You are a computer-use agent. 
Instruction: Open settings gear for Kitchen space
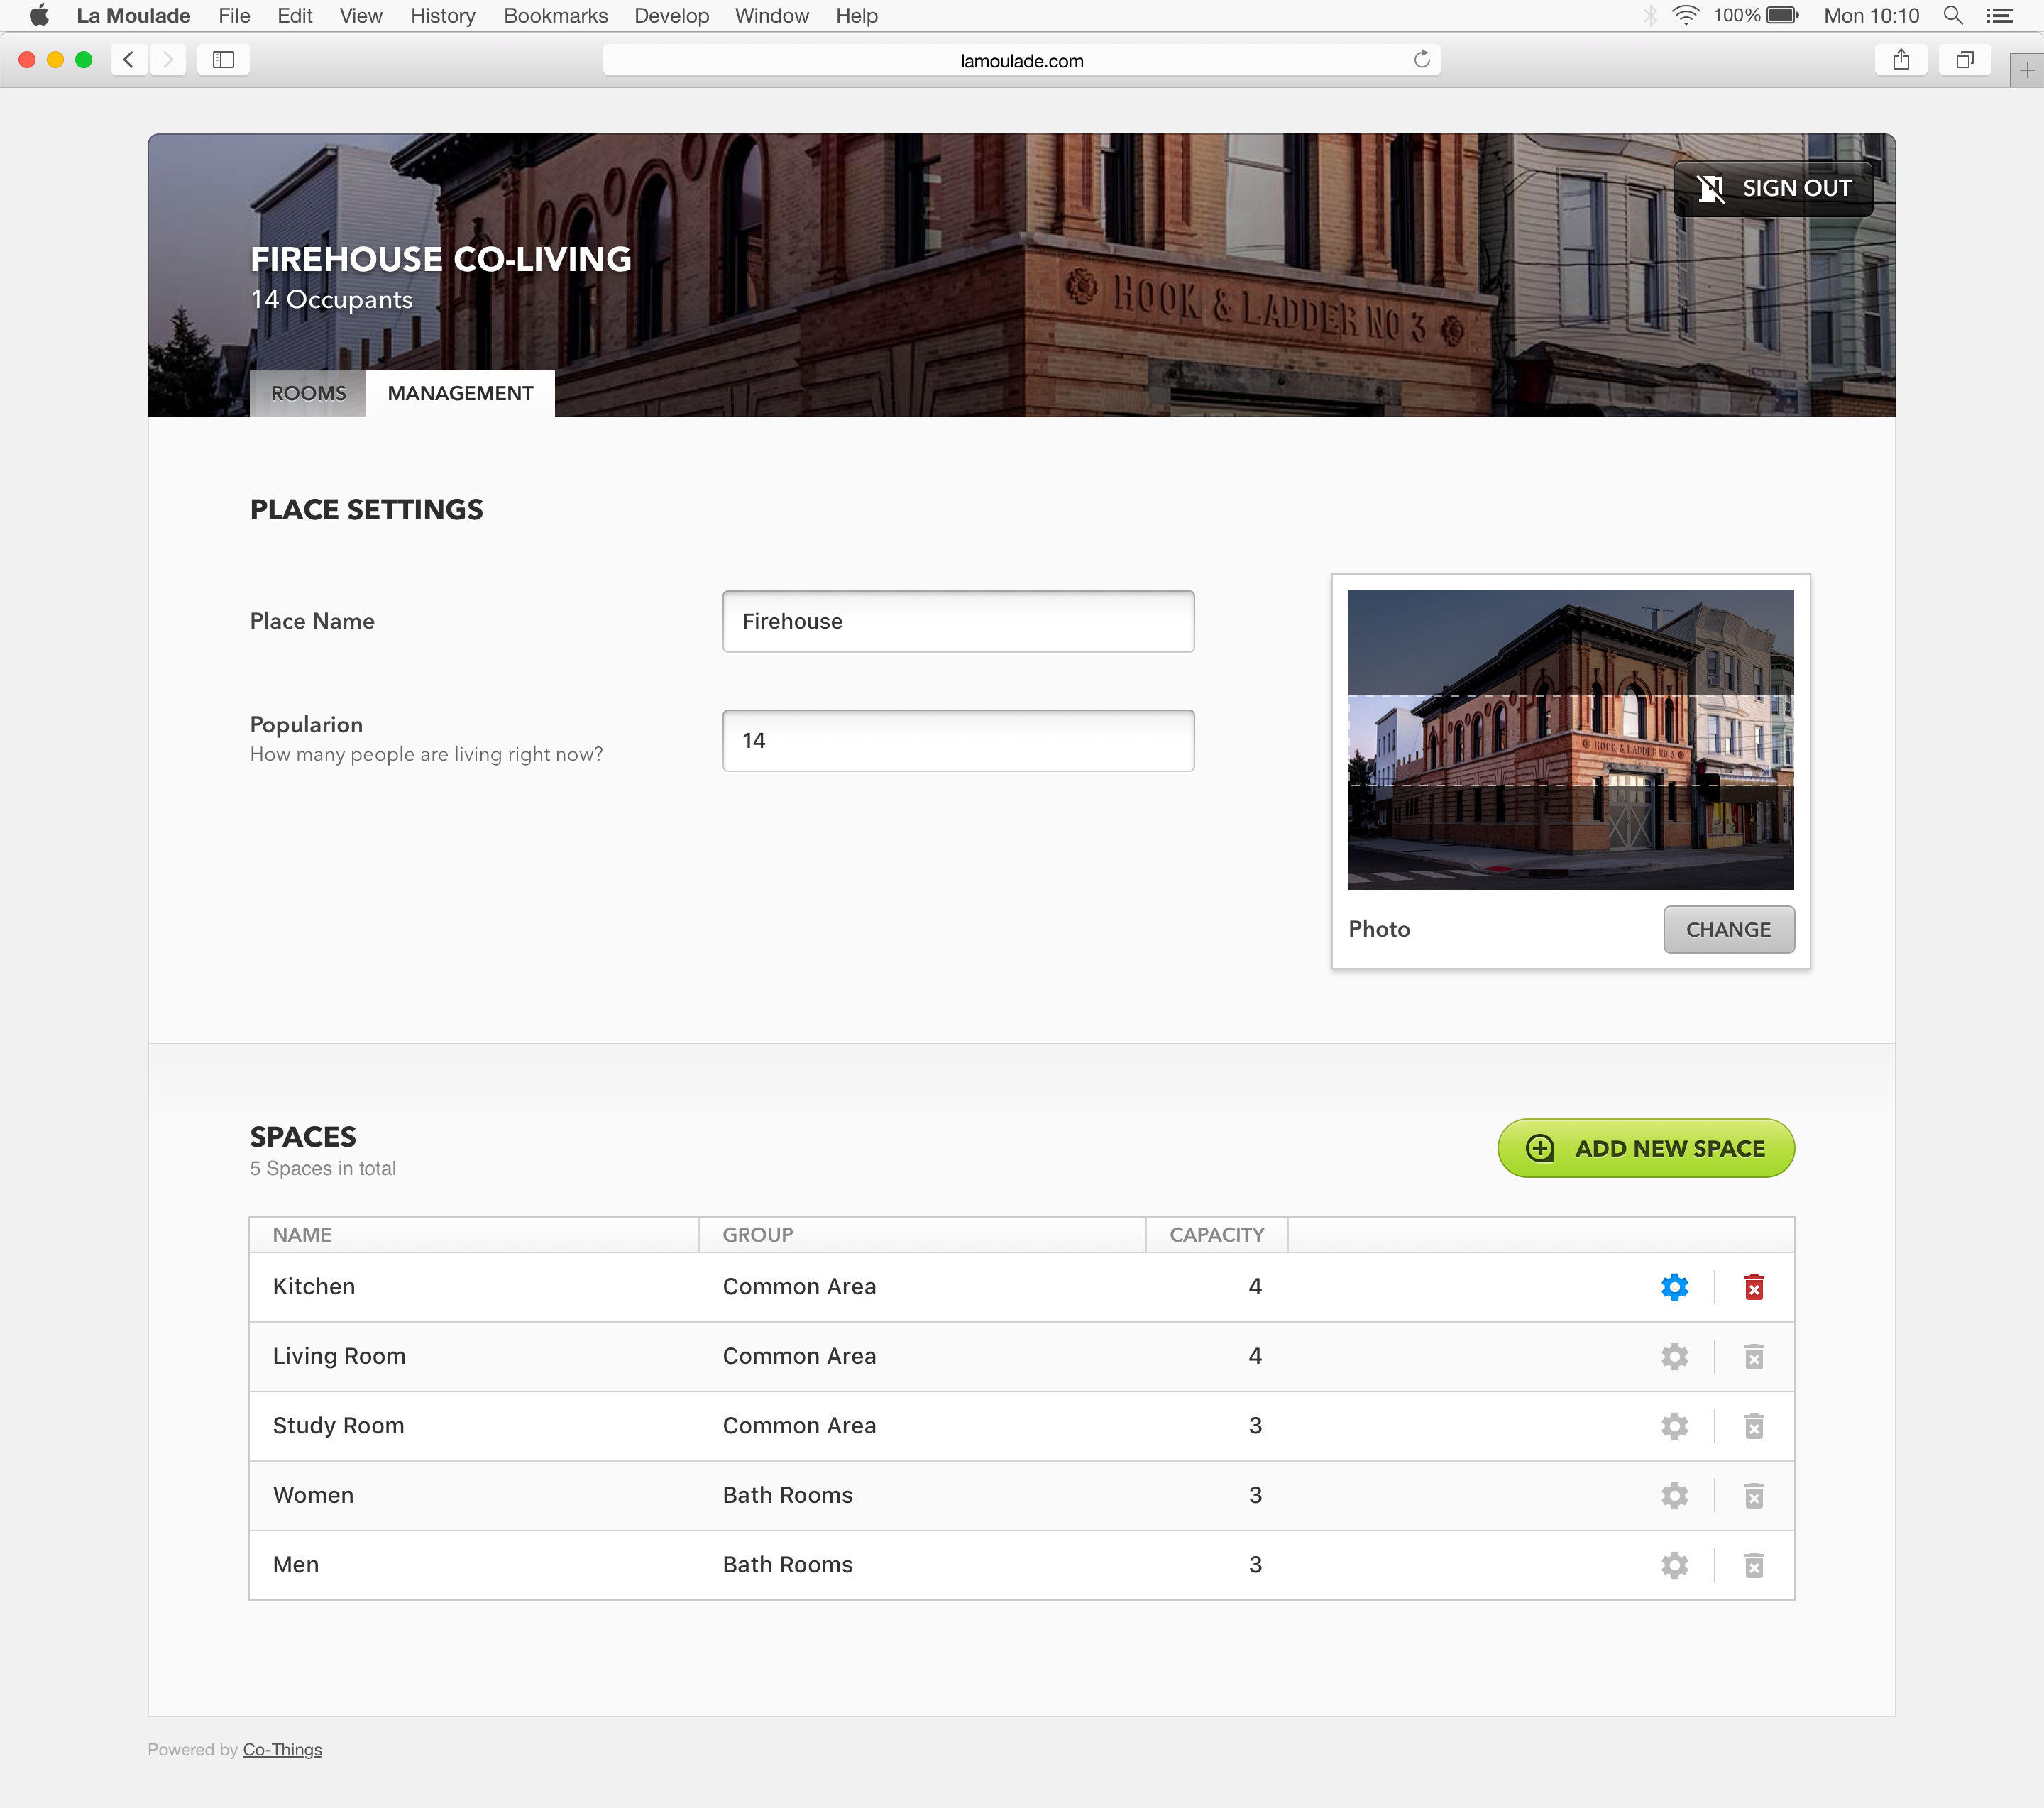(x=1674, y=1287)
